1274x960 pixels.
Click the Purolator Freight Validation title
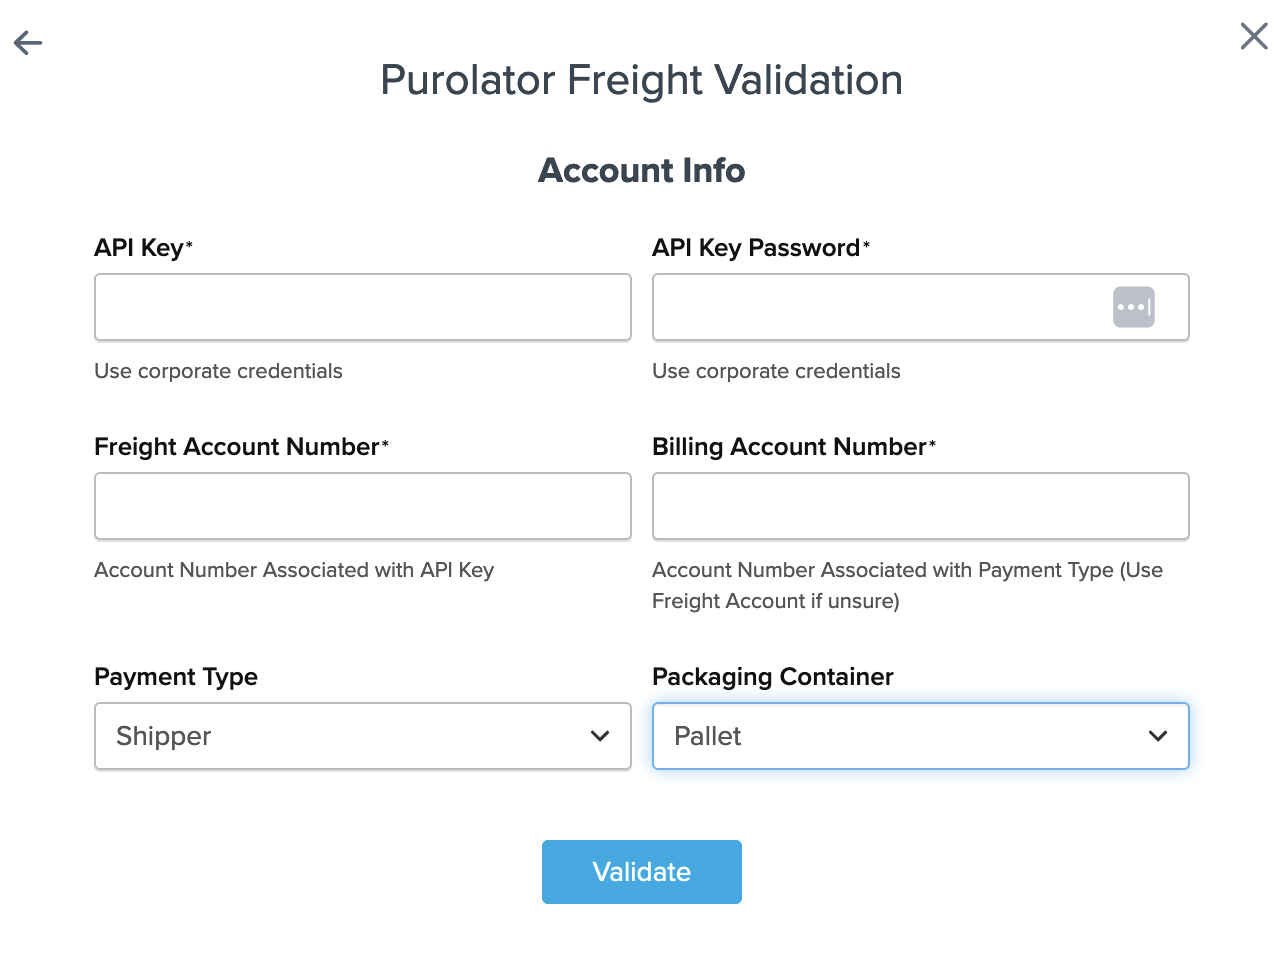pyautogui.click(x=641, y=80)
